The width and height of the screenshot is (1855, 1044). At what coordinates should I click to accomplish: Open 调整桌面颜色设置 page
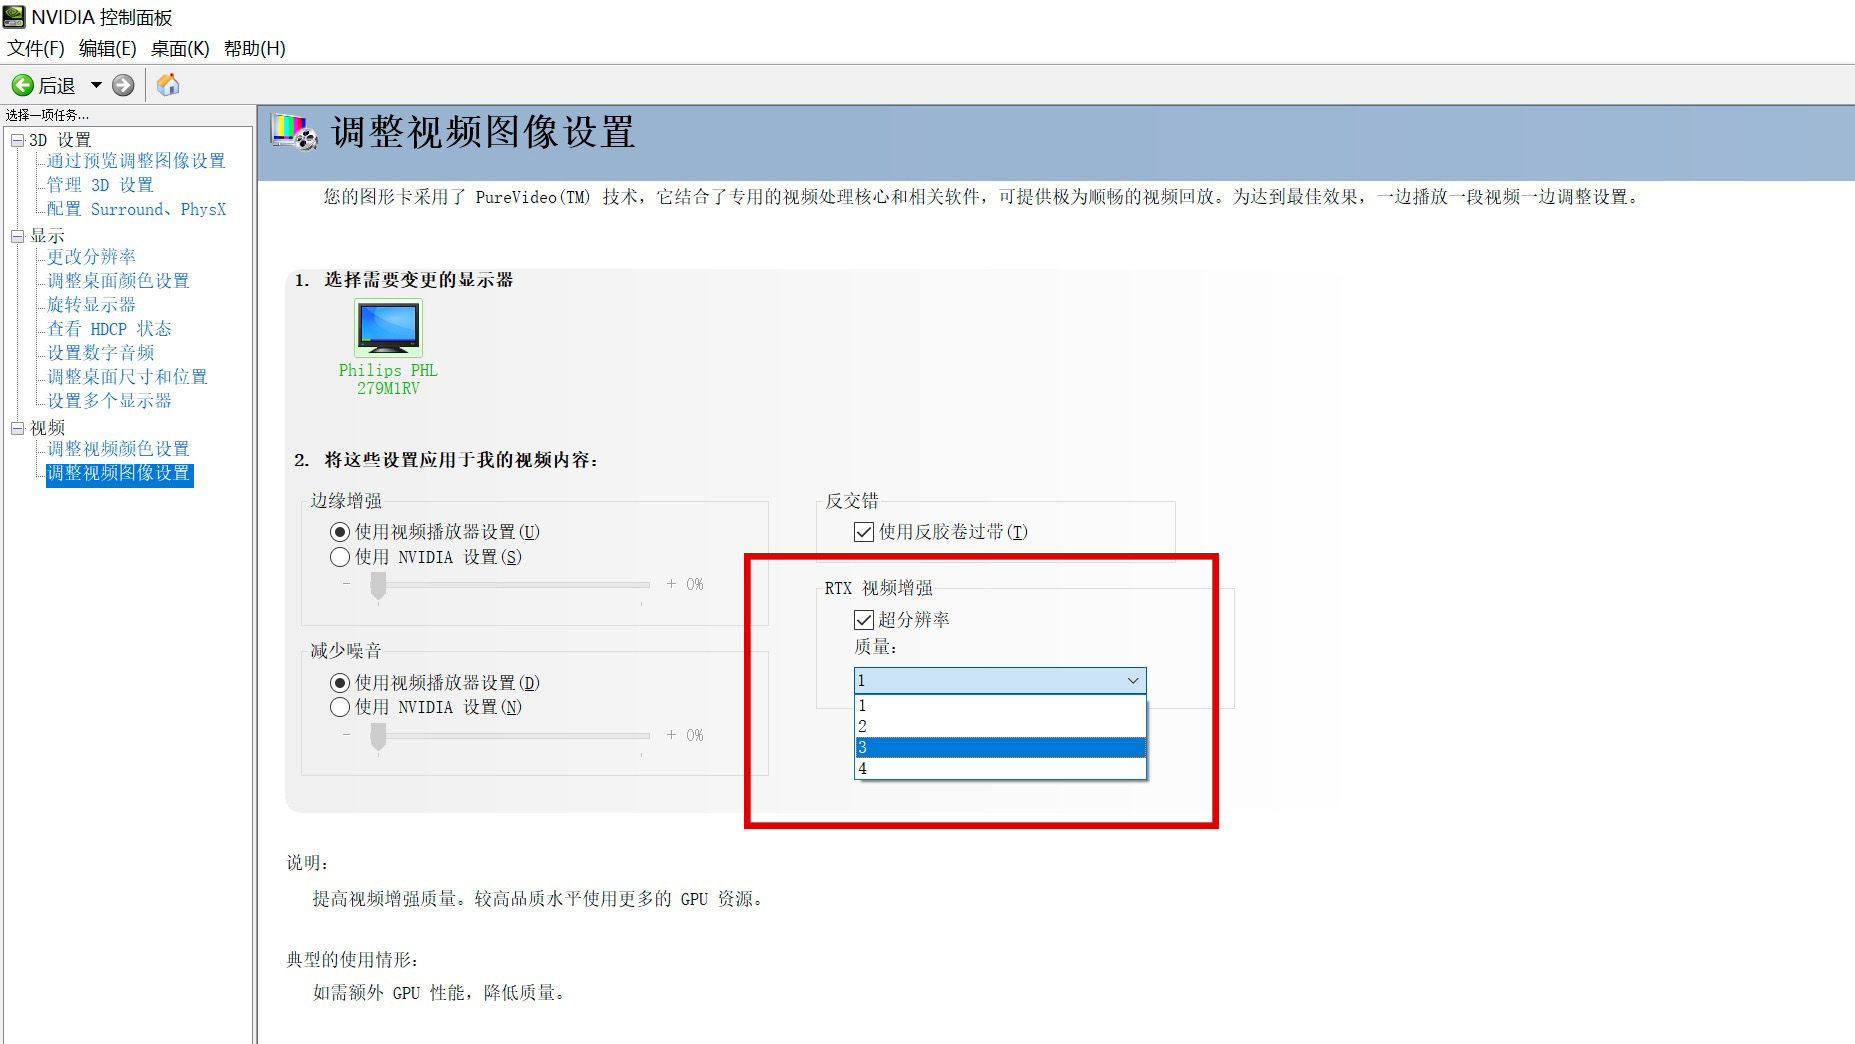(x=118, y=281)
